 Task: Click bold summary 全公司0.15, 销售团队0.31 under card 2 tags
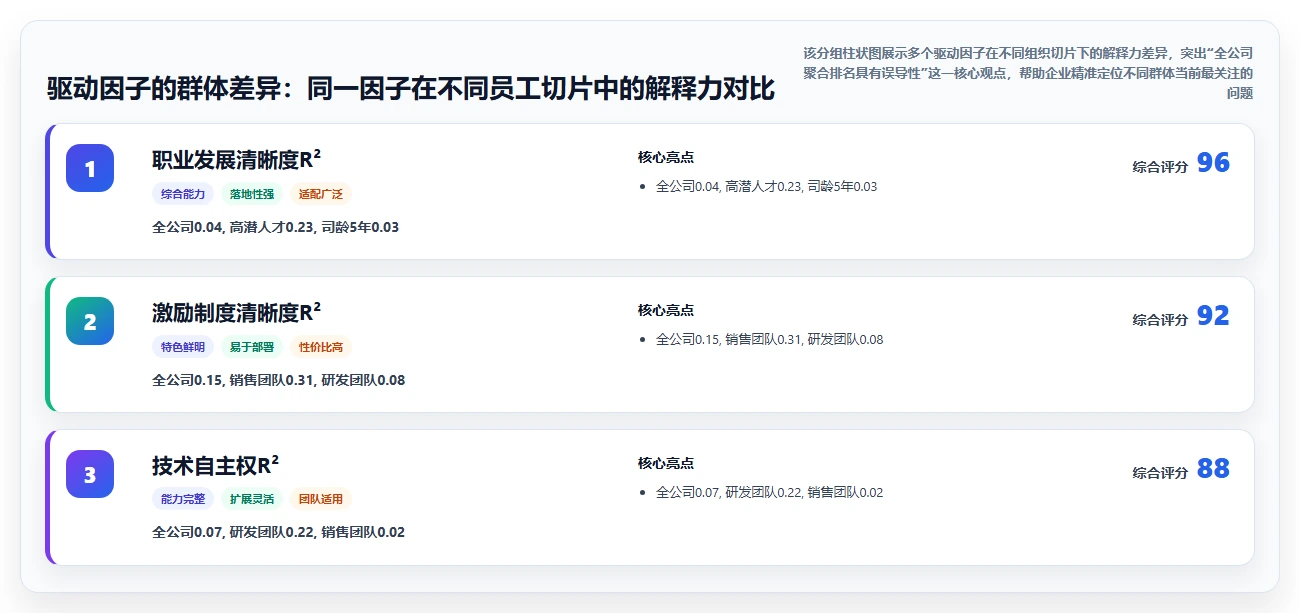pyautogui.click(x=278, y=380)
